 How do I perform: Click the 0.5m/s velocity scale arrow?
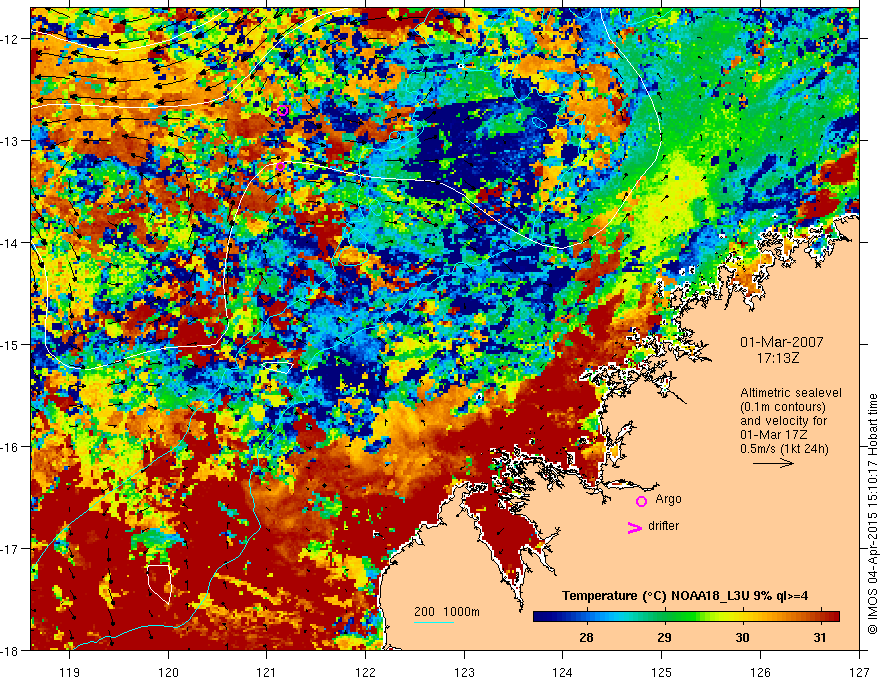coord(773,463)
